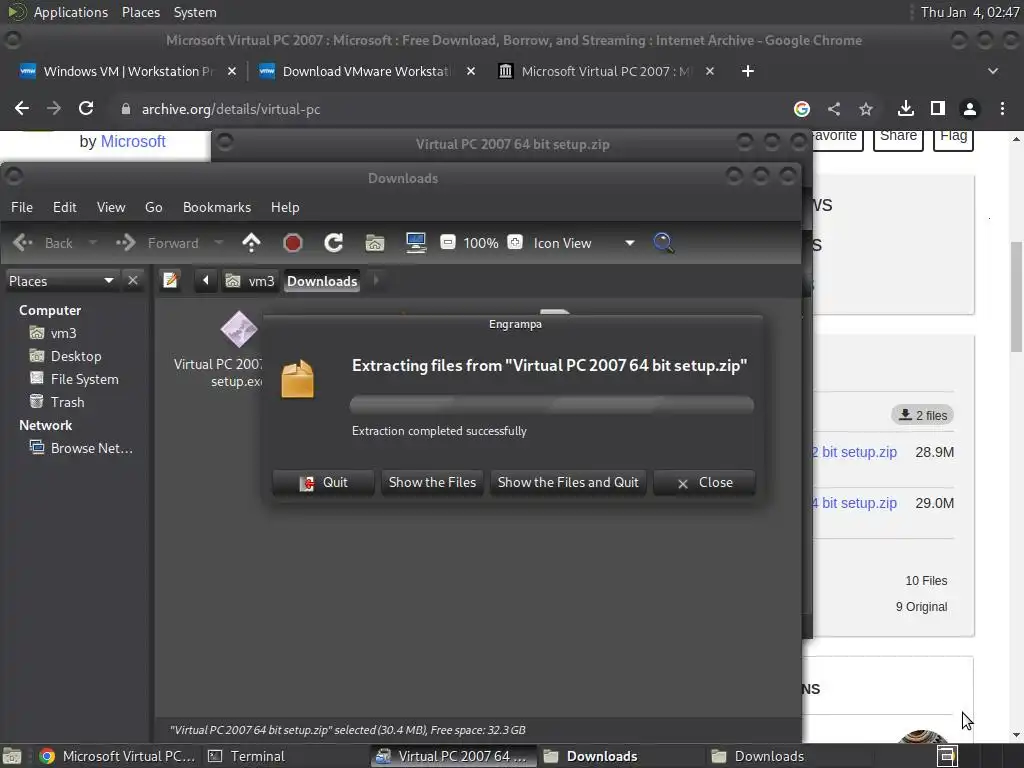
Task: Reload the Downloads folder view
Action: 334,243
